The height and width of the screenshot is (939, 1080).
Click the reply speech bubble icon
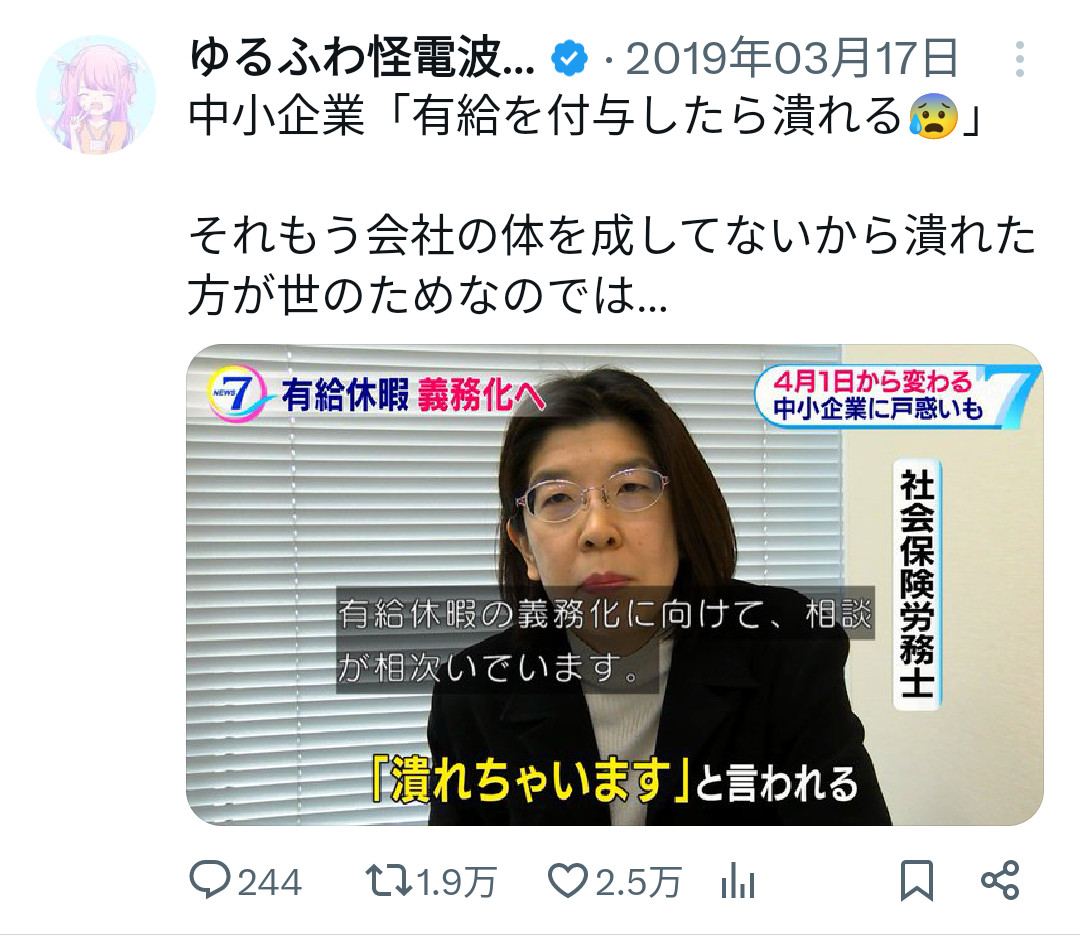[209, 880]
